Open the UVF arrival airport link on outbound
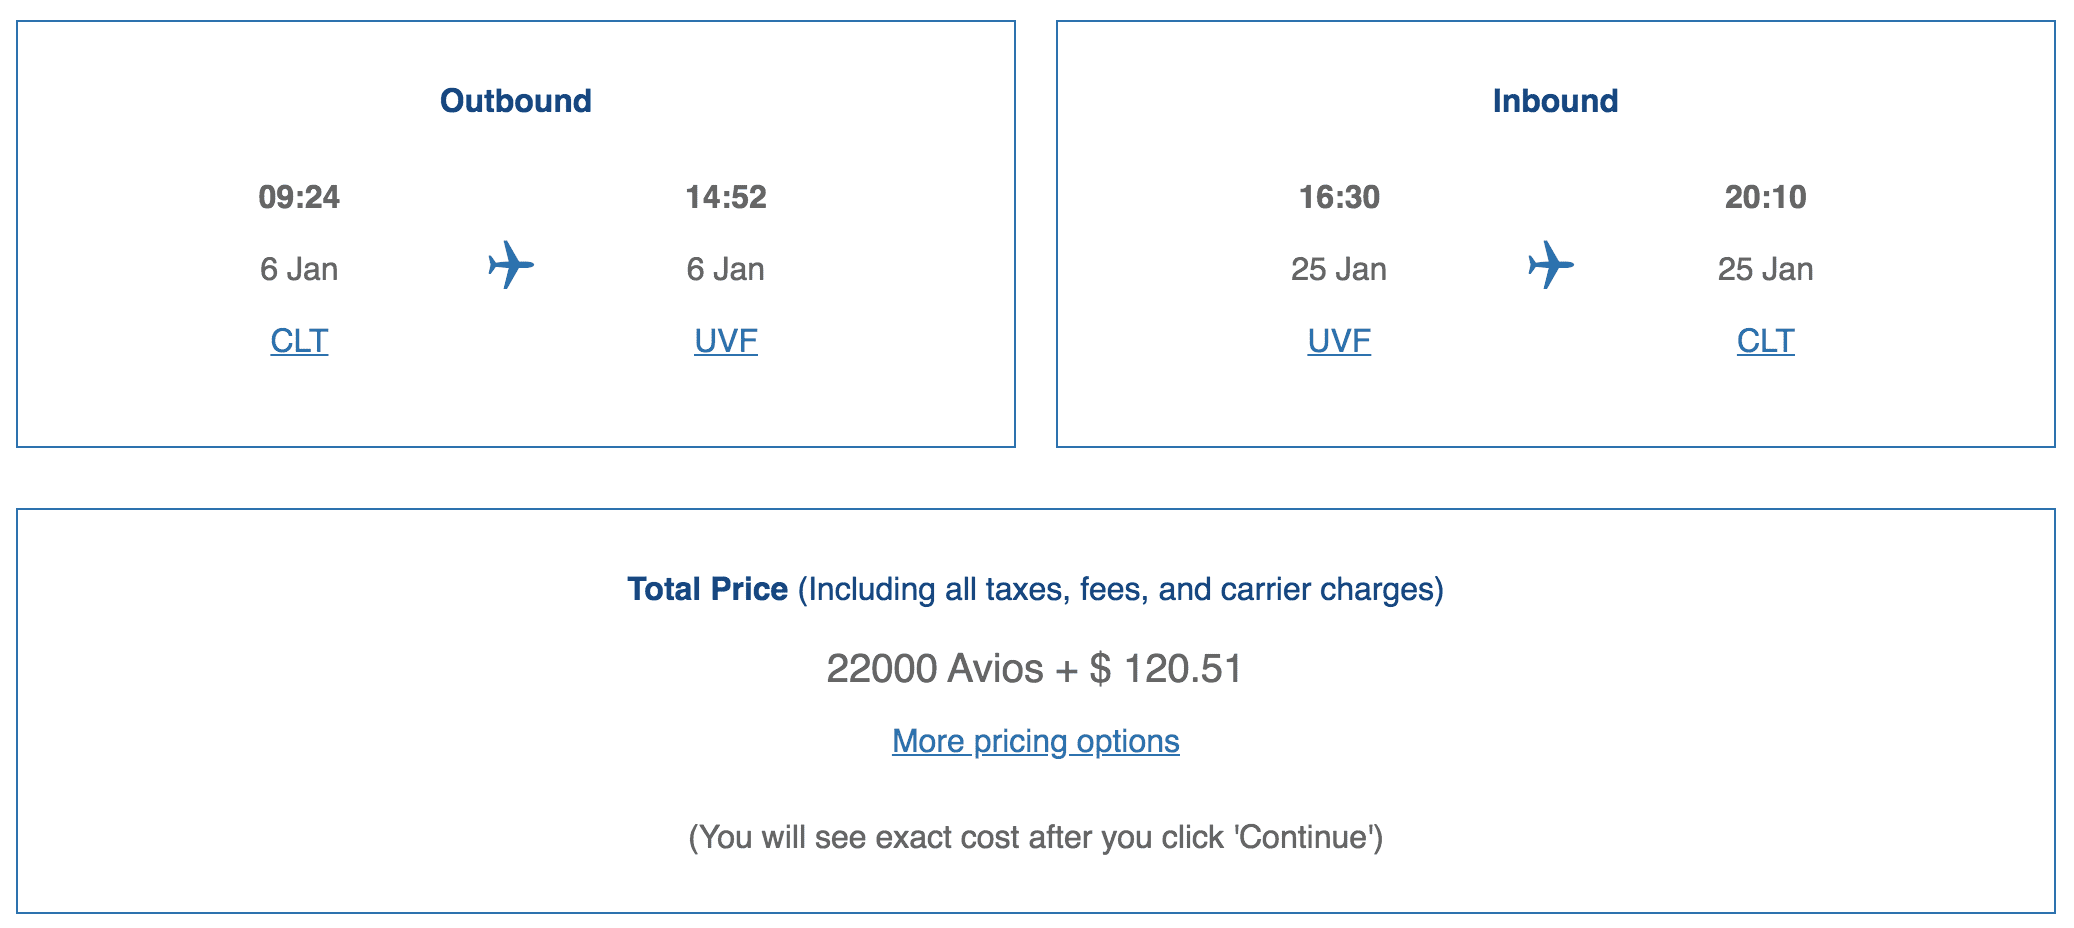2074x928 pixels. tap(724, 341)
